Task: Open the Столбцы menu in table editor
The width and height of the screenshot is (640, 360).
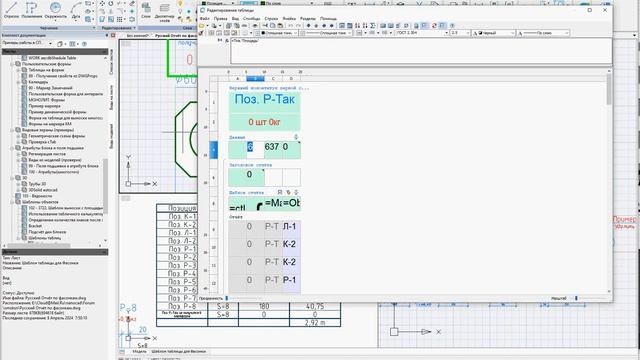Action: click(x=251, y=19)
